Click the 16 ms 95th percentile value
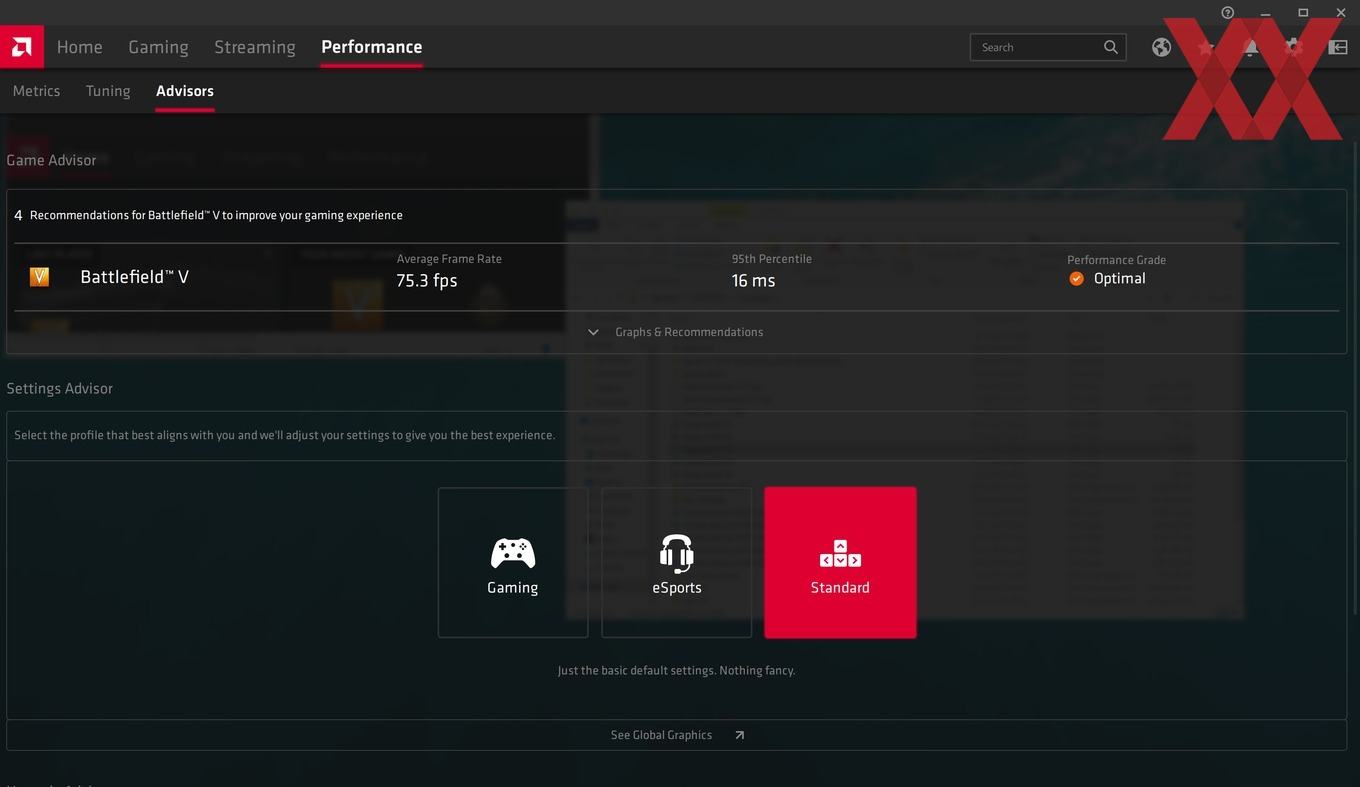This screenshot has height=787, width=1360. (x=753, y=281)
